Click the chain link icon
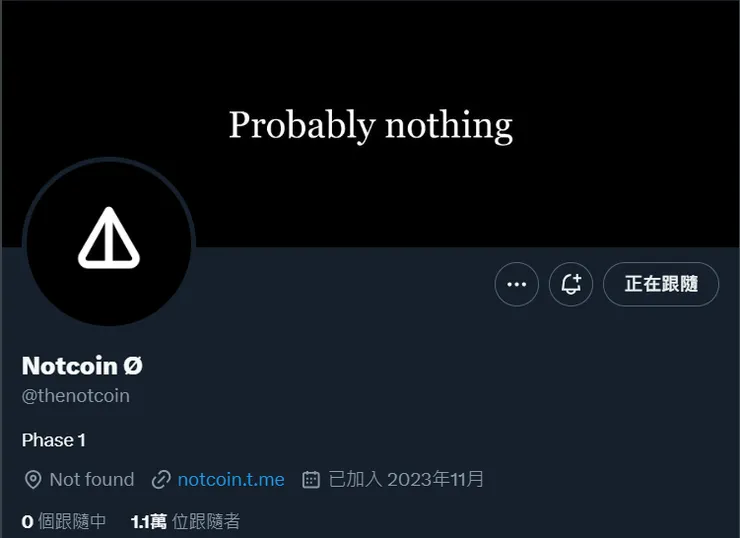The width and height of the screenshot is (740, 538). point(160,480)
